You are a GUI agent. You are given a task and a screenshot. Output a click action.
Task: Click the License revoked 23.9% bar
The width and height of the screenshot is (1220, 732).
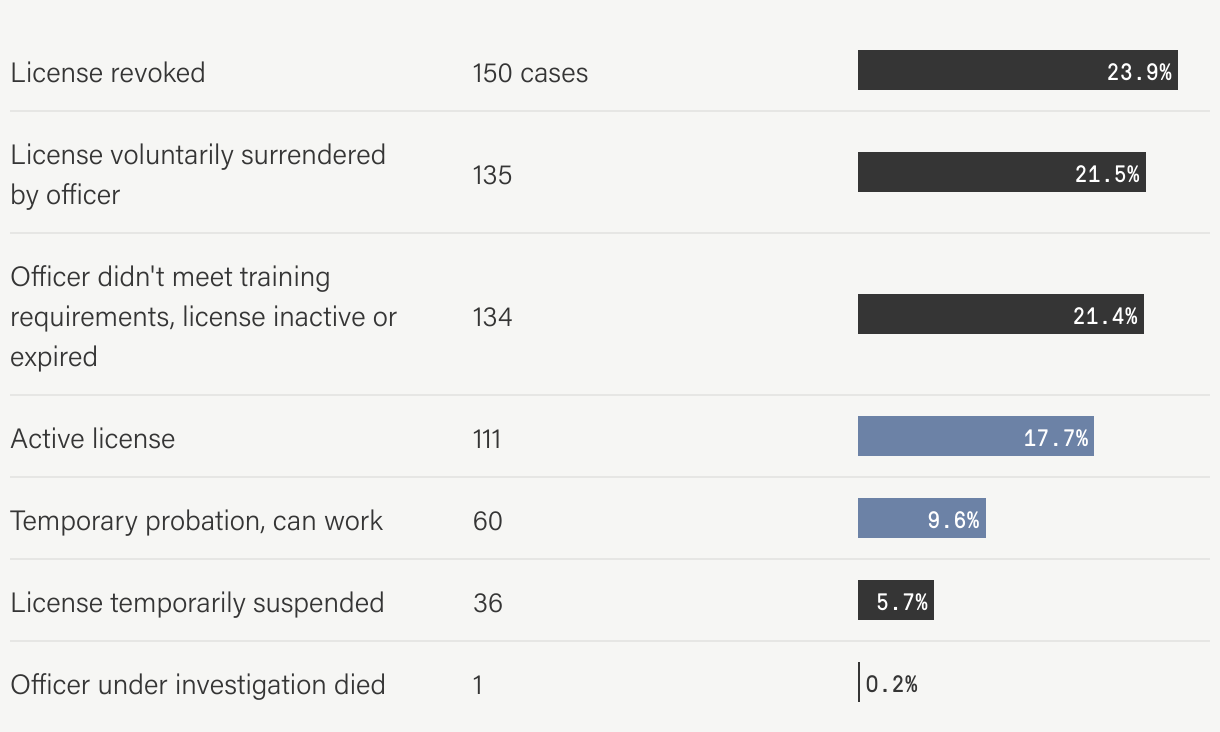1018,70
